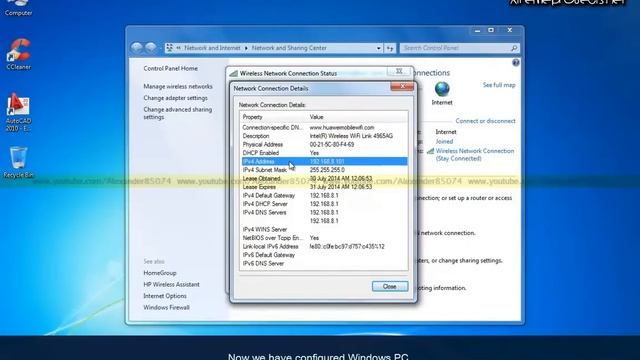Screen dimensions: 640x360
Task: Open the AutoCAD 2010 desktop shortcut
Action: click(x=18, y=112)
